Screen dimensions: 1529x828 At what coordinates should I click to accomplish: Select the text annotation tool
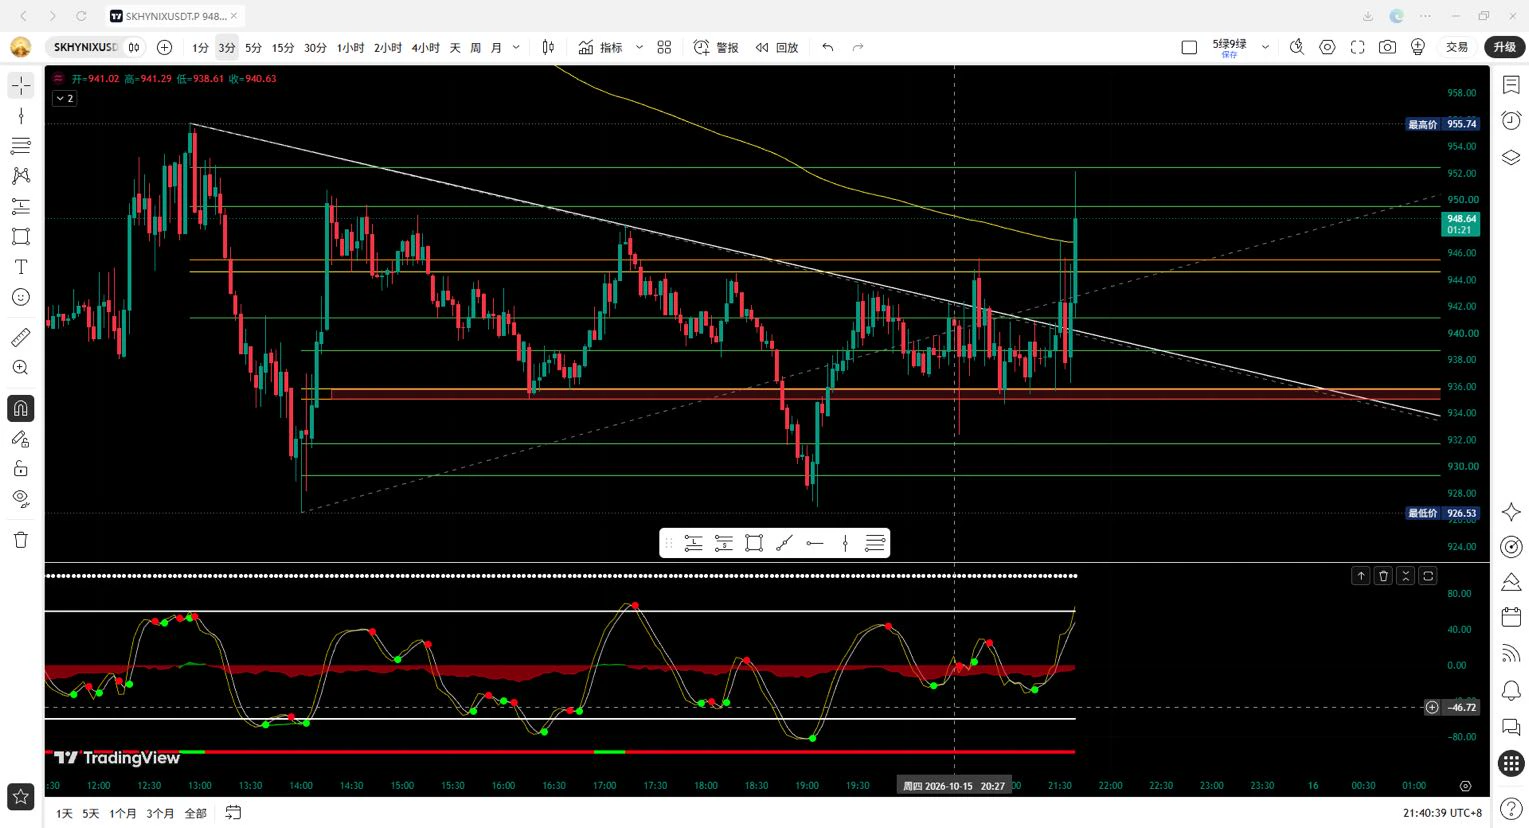click(21, 267)
